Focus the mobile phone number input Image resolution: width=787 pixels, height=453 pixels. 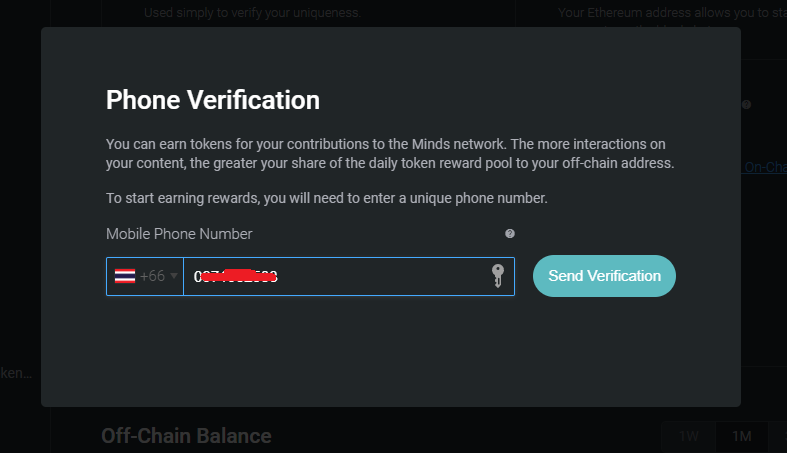tap(380, 277)
